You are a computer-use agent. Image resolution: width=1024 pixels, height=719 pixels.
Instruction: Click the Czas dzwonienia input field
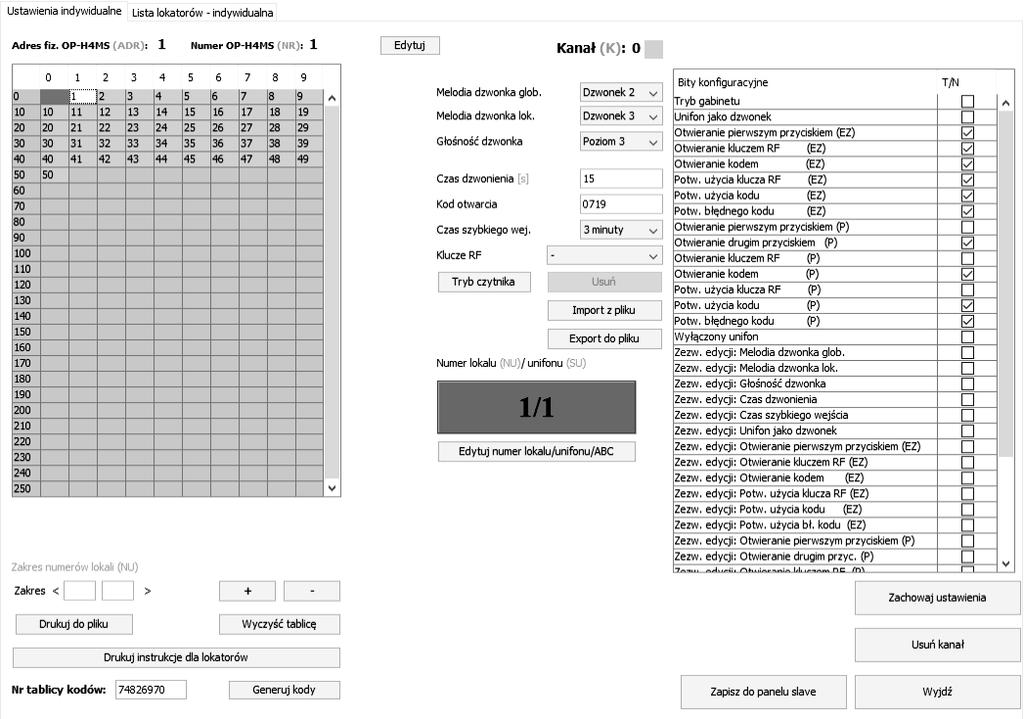(x=620, y=179)
